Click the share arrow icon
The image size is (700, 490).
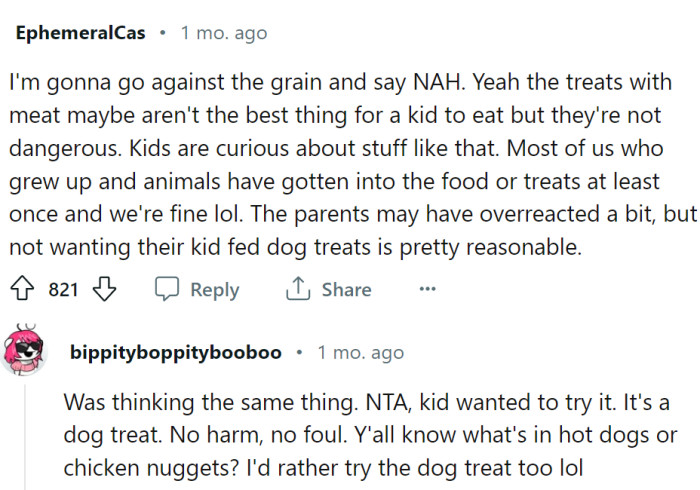point(297,289)
